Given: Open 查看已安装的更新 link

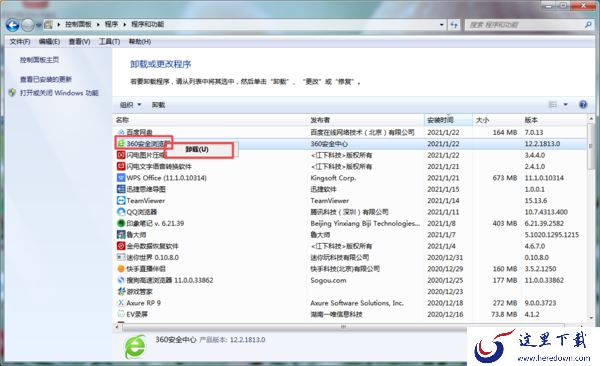Looking at the screenshot, I should (x=46, y=79).
